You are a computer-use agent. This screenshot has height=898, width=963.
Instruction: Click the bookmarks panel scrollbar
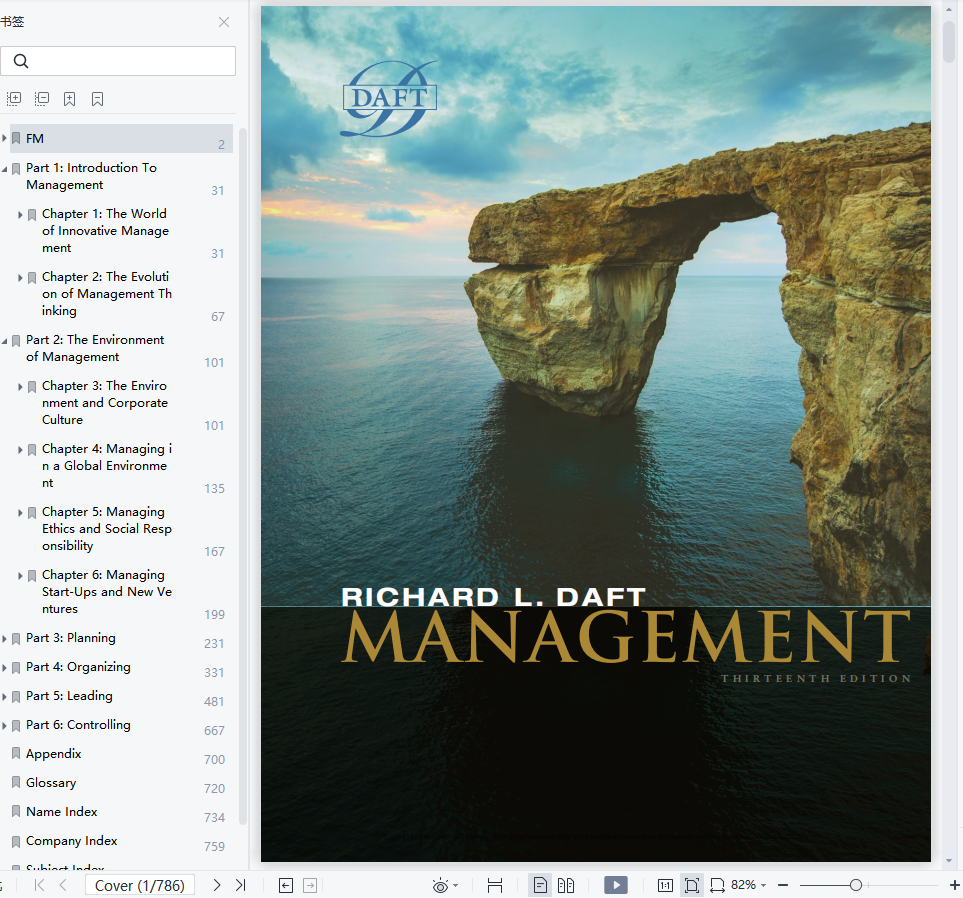(x=243, y=476)
